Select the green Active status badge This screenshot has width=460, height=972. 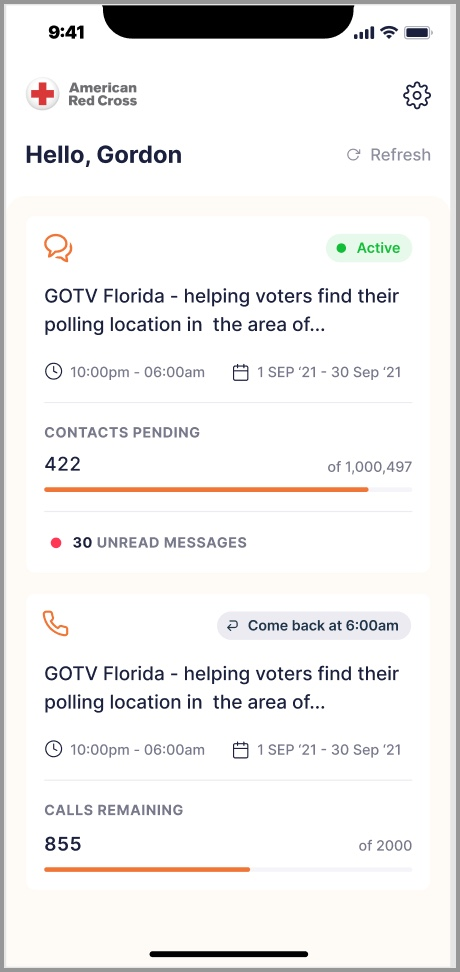pos(369,248)
